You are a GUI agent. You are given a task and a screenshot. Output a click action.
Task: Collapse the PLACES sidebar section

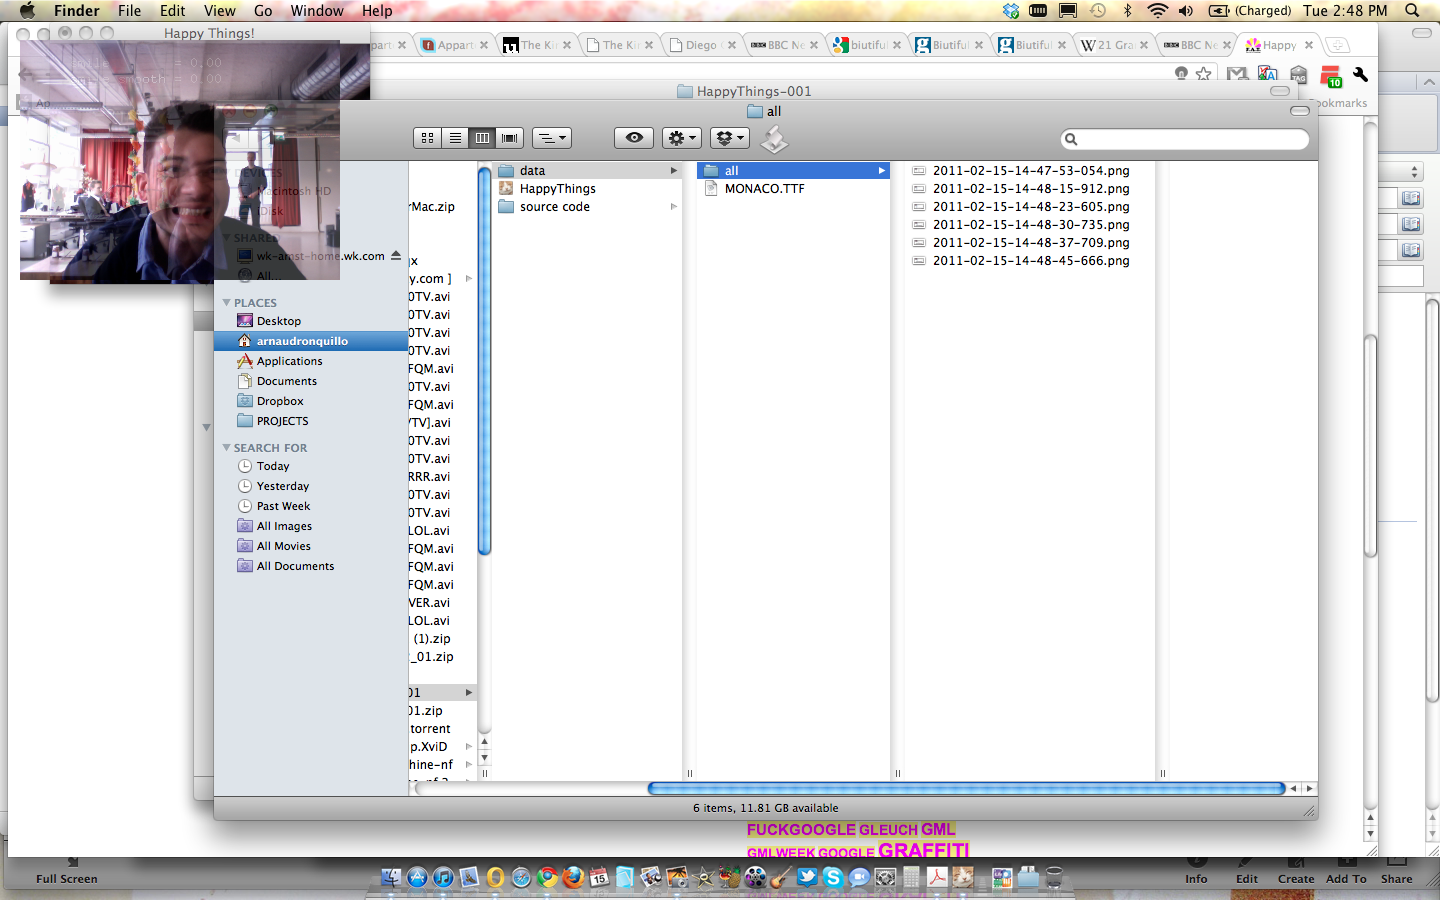[227, 303]
